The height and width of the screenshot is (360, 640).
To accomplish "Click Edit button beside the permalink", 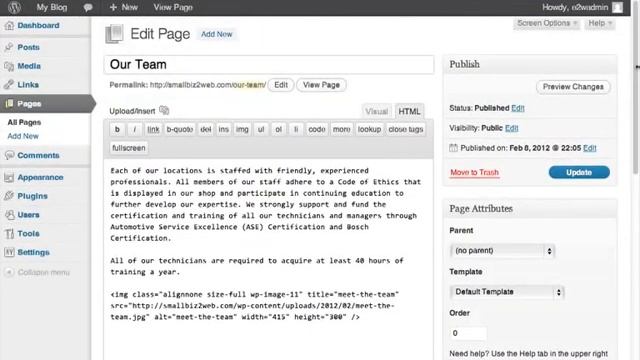I will (281, 85).
